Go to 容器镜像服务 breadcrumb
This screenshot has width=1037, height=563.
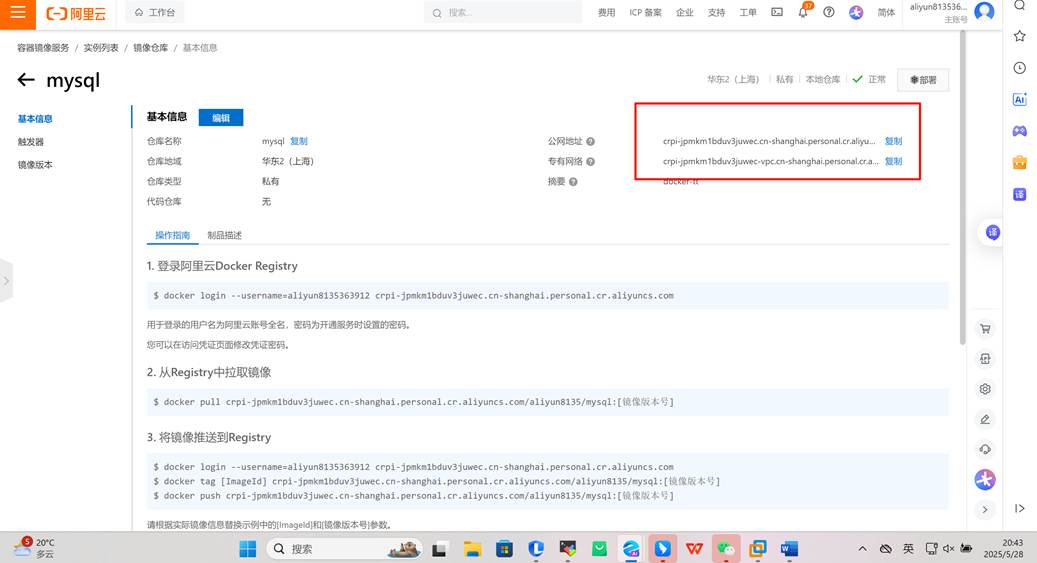click(x=43, y=48)
